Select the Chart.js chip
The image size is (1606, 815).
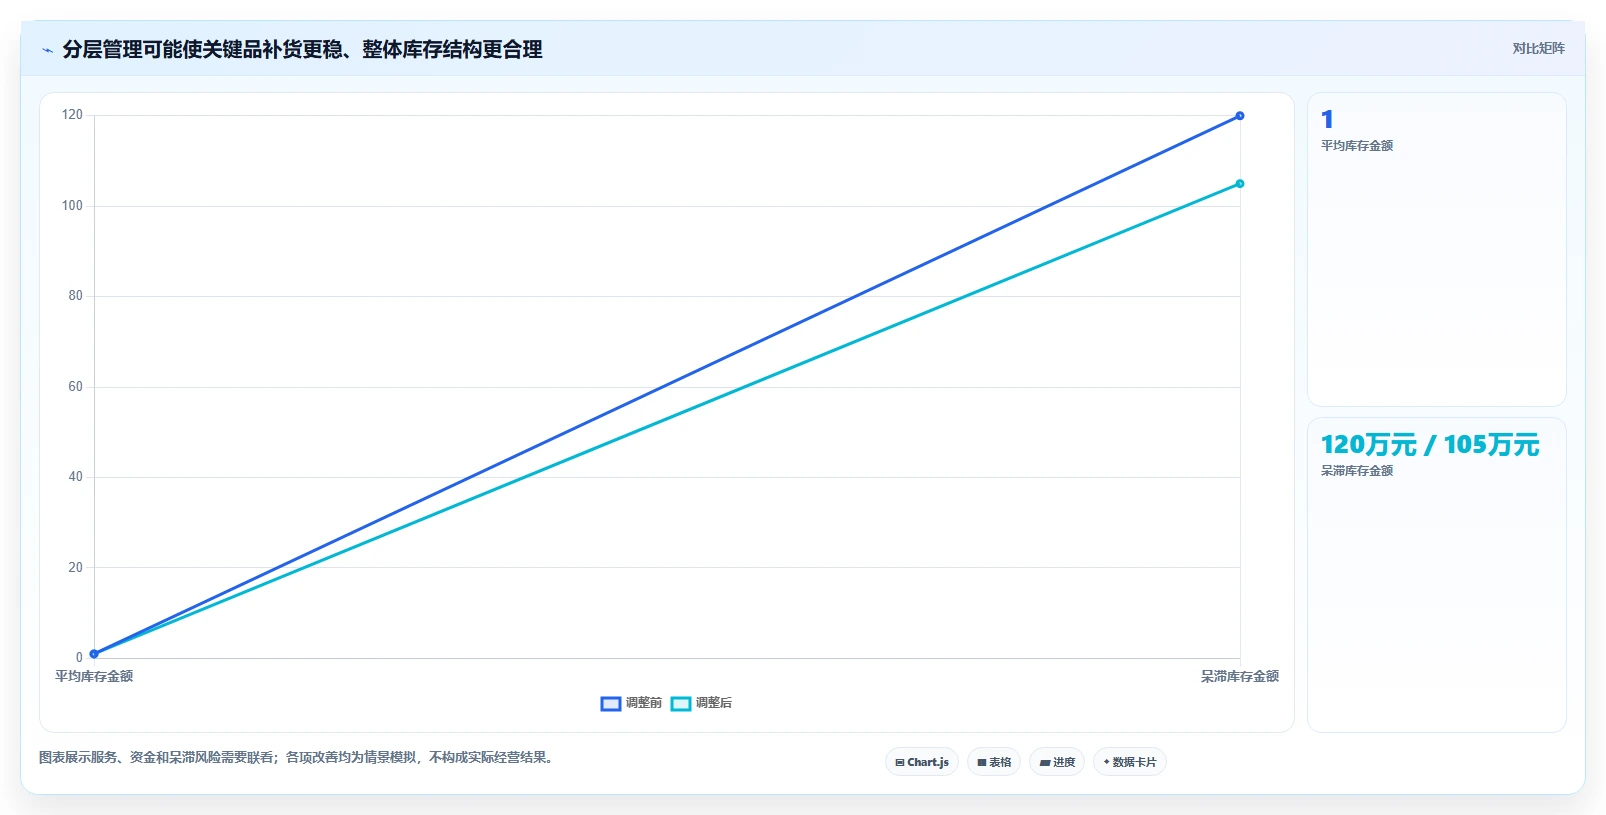tap(922, 762)
